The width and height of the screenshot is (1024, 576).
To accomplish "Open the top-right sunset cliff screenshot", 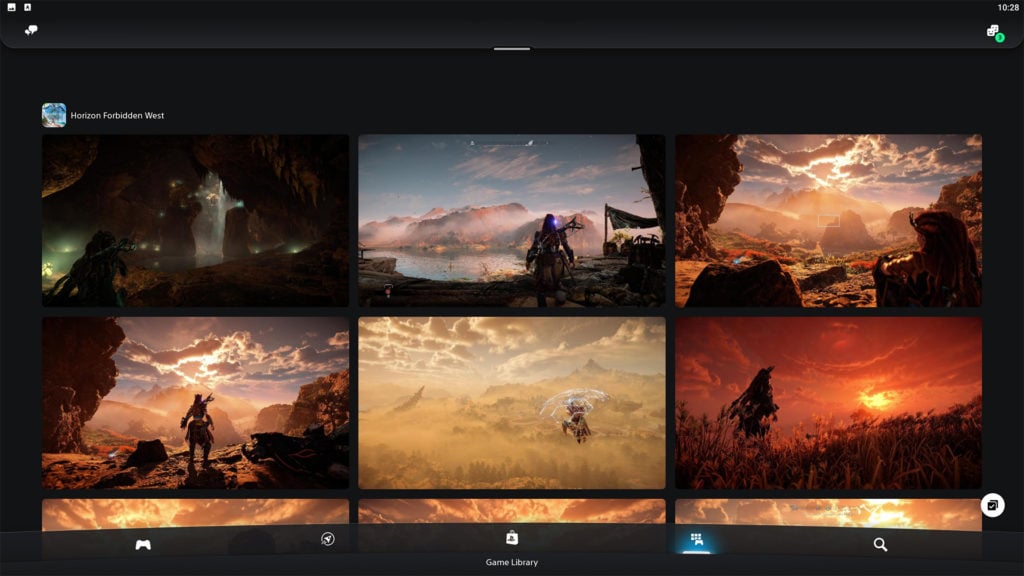I will click(x=828, y=220).
